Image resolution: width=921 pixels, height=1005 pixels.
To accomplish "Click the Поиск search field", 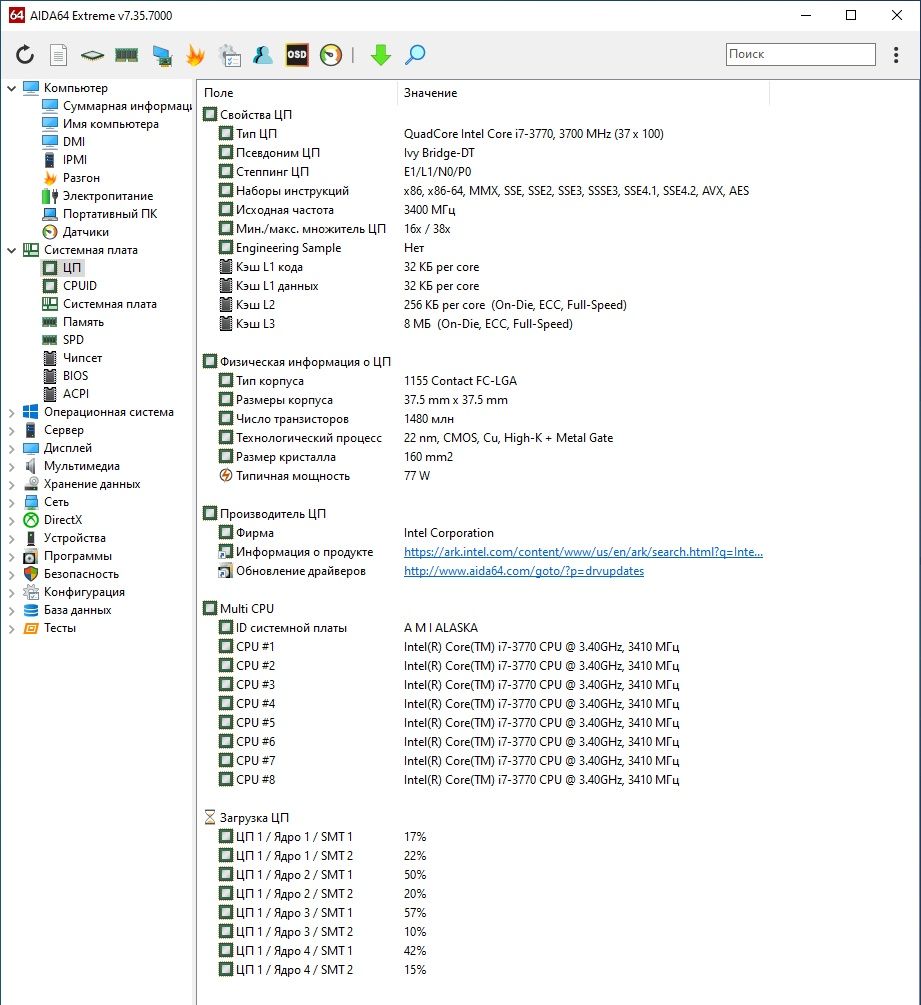I will pyautogui.click(x=801, y=54).
